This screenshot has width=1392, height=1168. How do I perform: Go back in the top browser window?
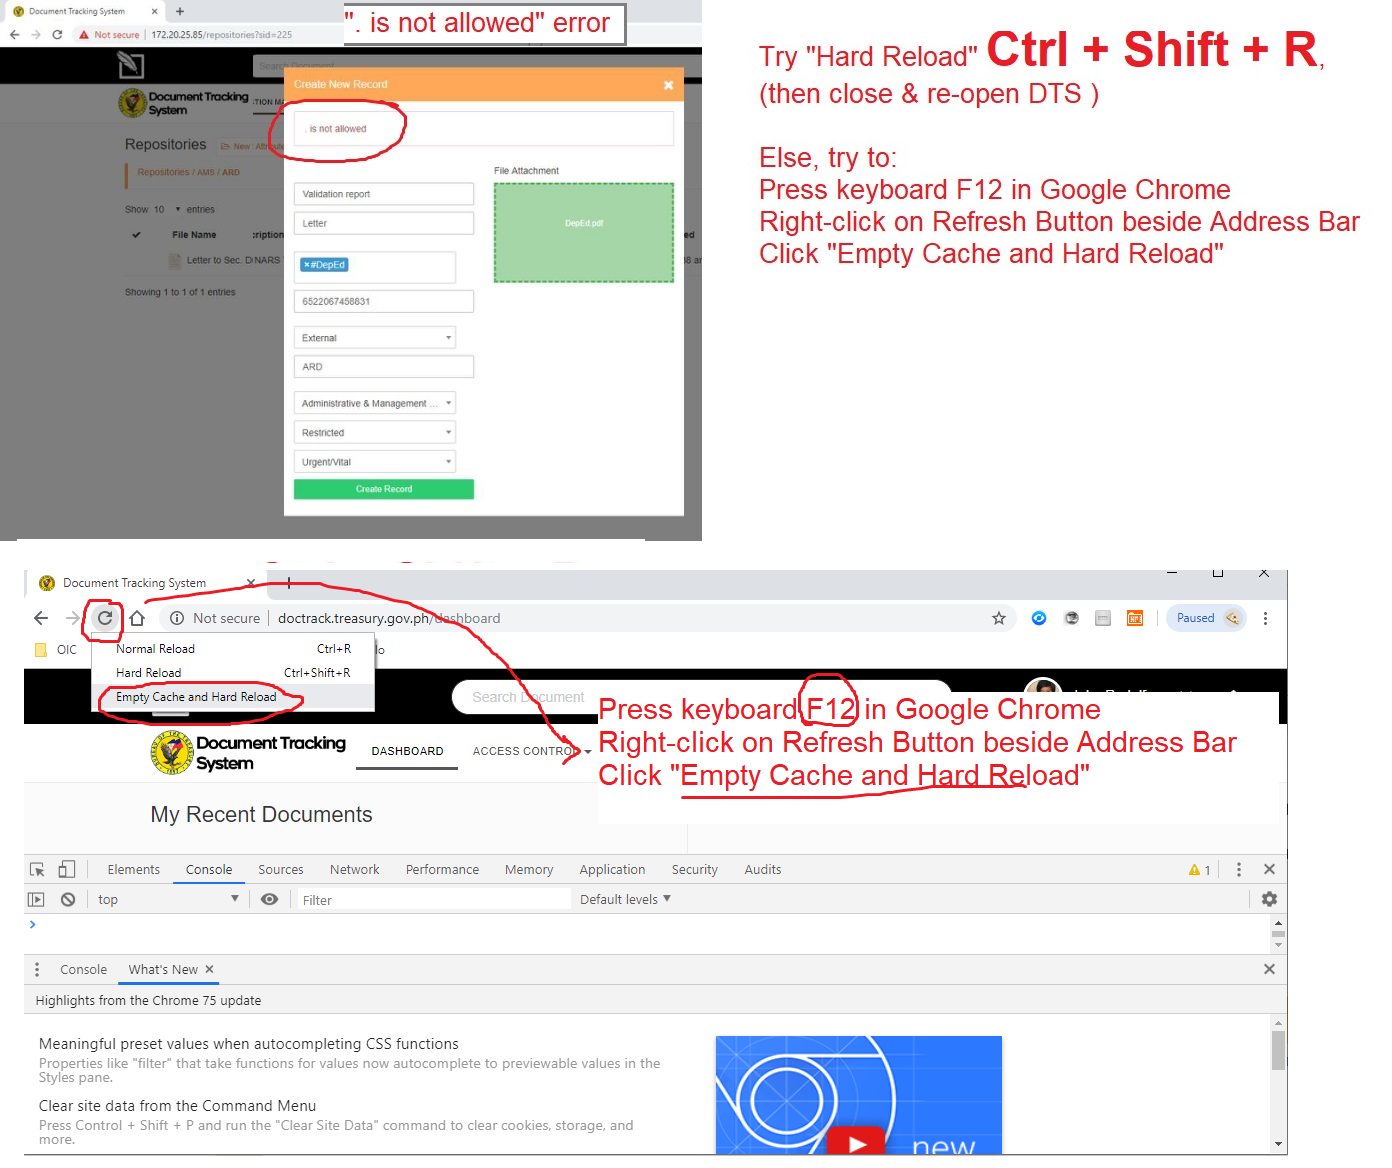point(14,34)
